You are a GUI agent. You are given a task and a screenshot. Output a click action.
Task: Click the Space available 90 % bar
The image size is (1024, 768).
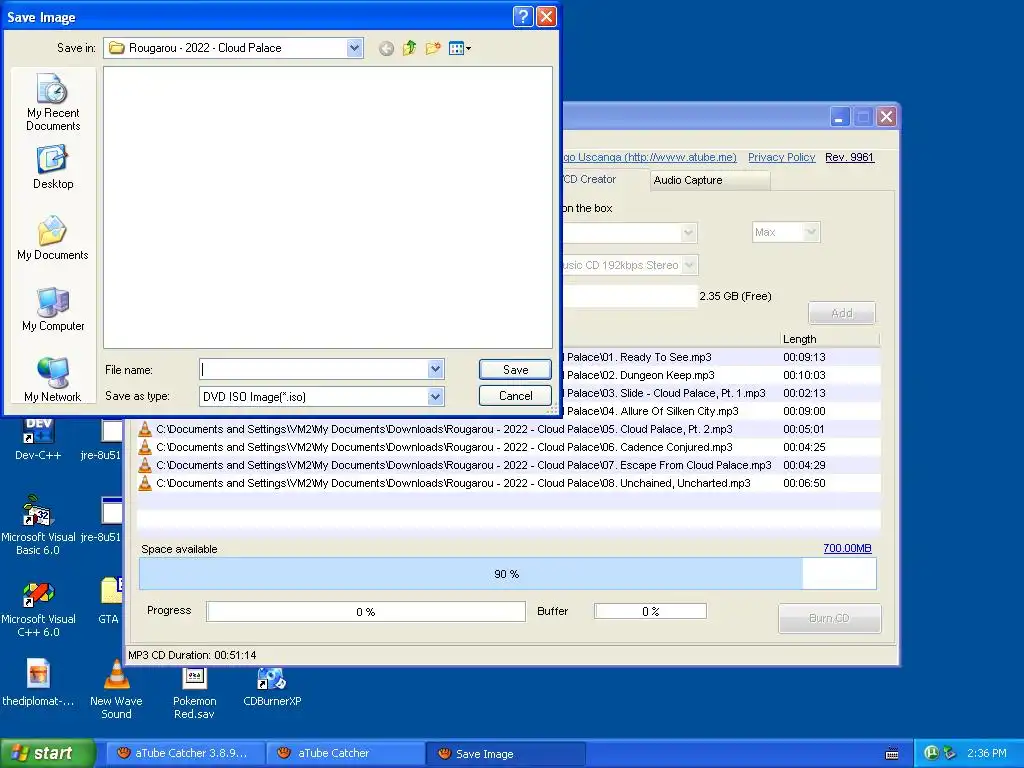pos(507,574)
